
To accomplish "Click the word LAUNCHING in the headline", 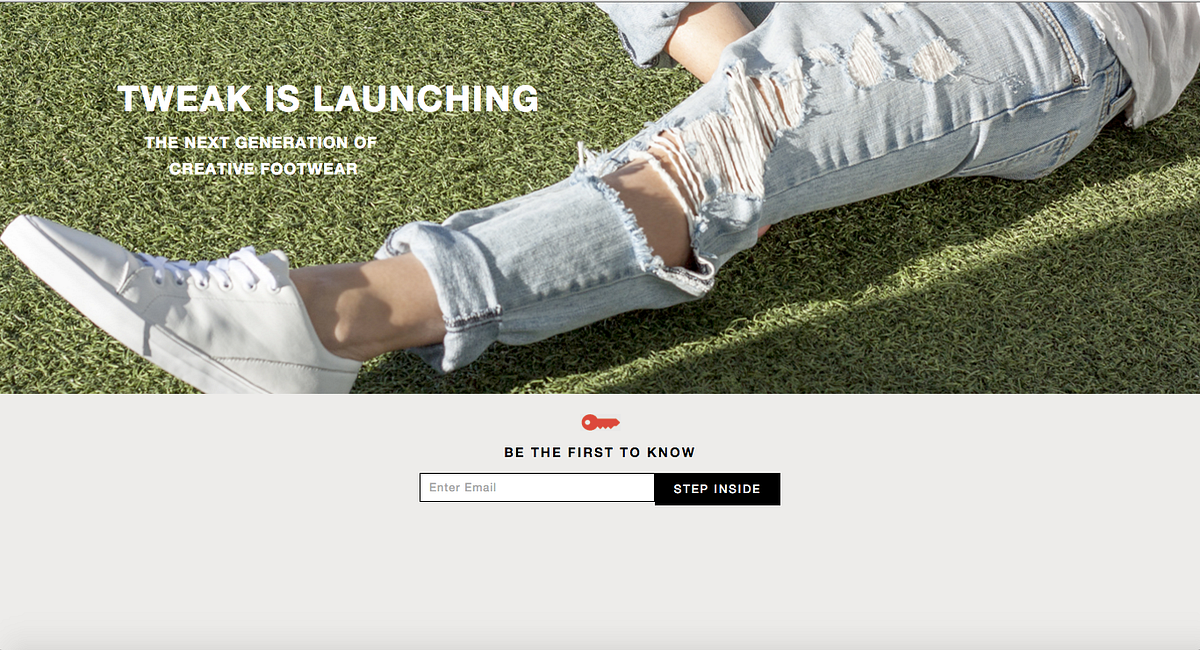I will pyautogui.click(x=426, y=99).
